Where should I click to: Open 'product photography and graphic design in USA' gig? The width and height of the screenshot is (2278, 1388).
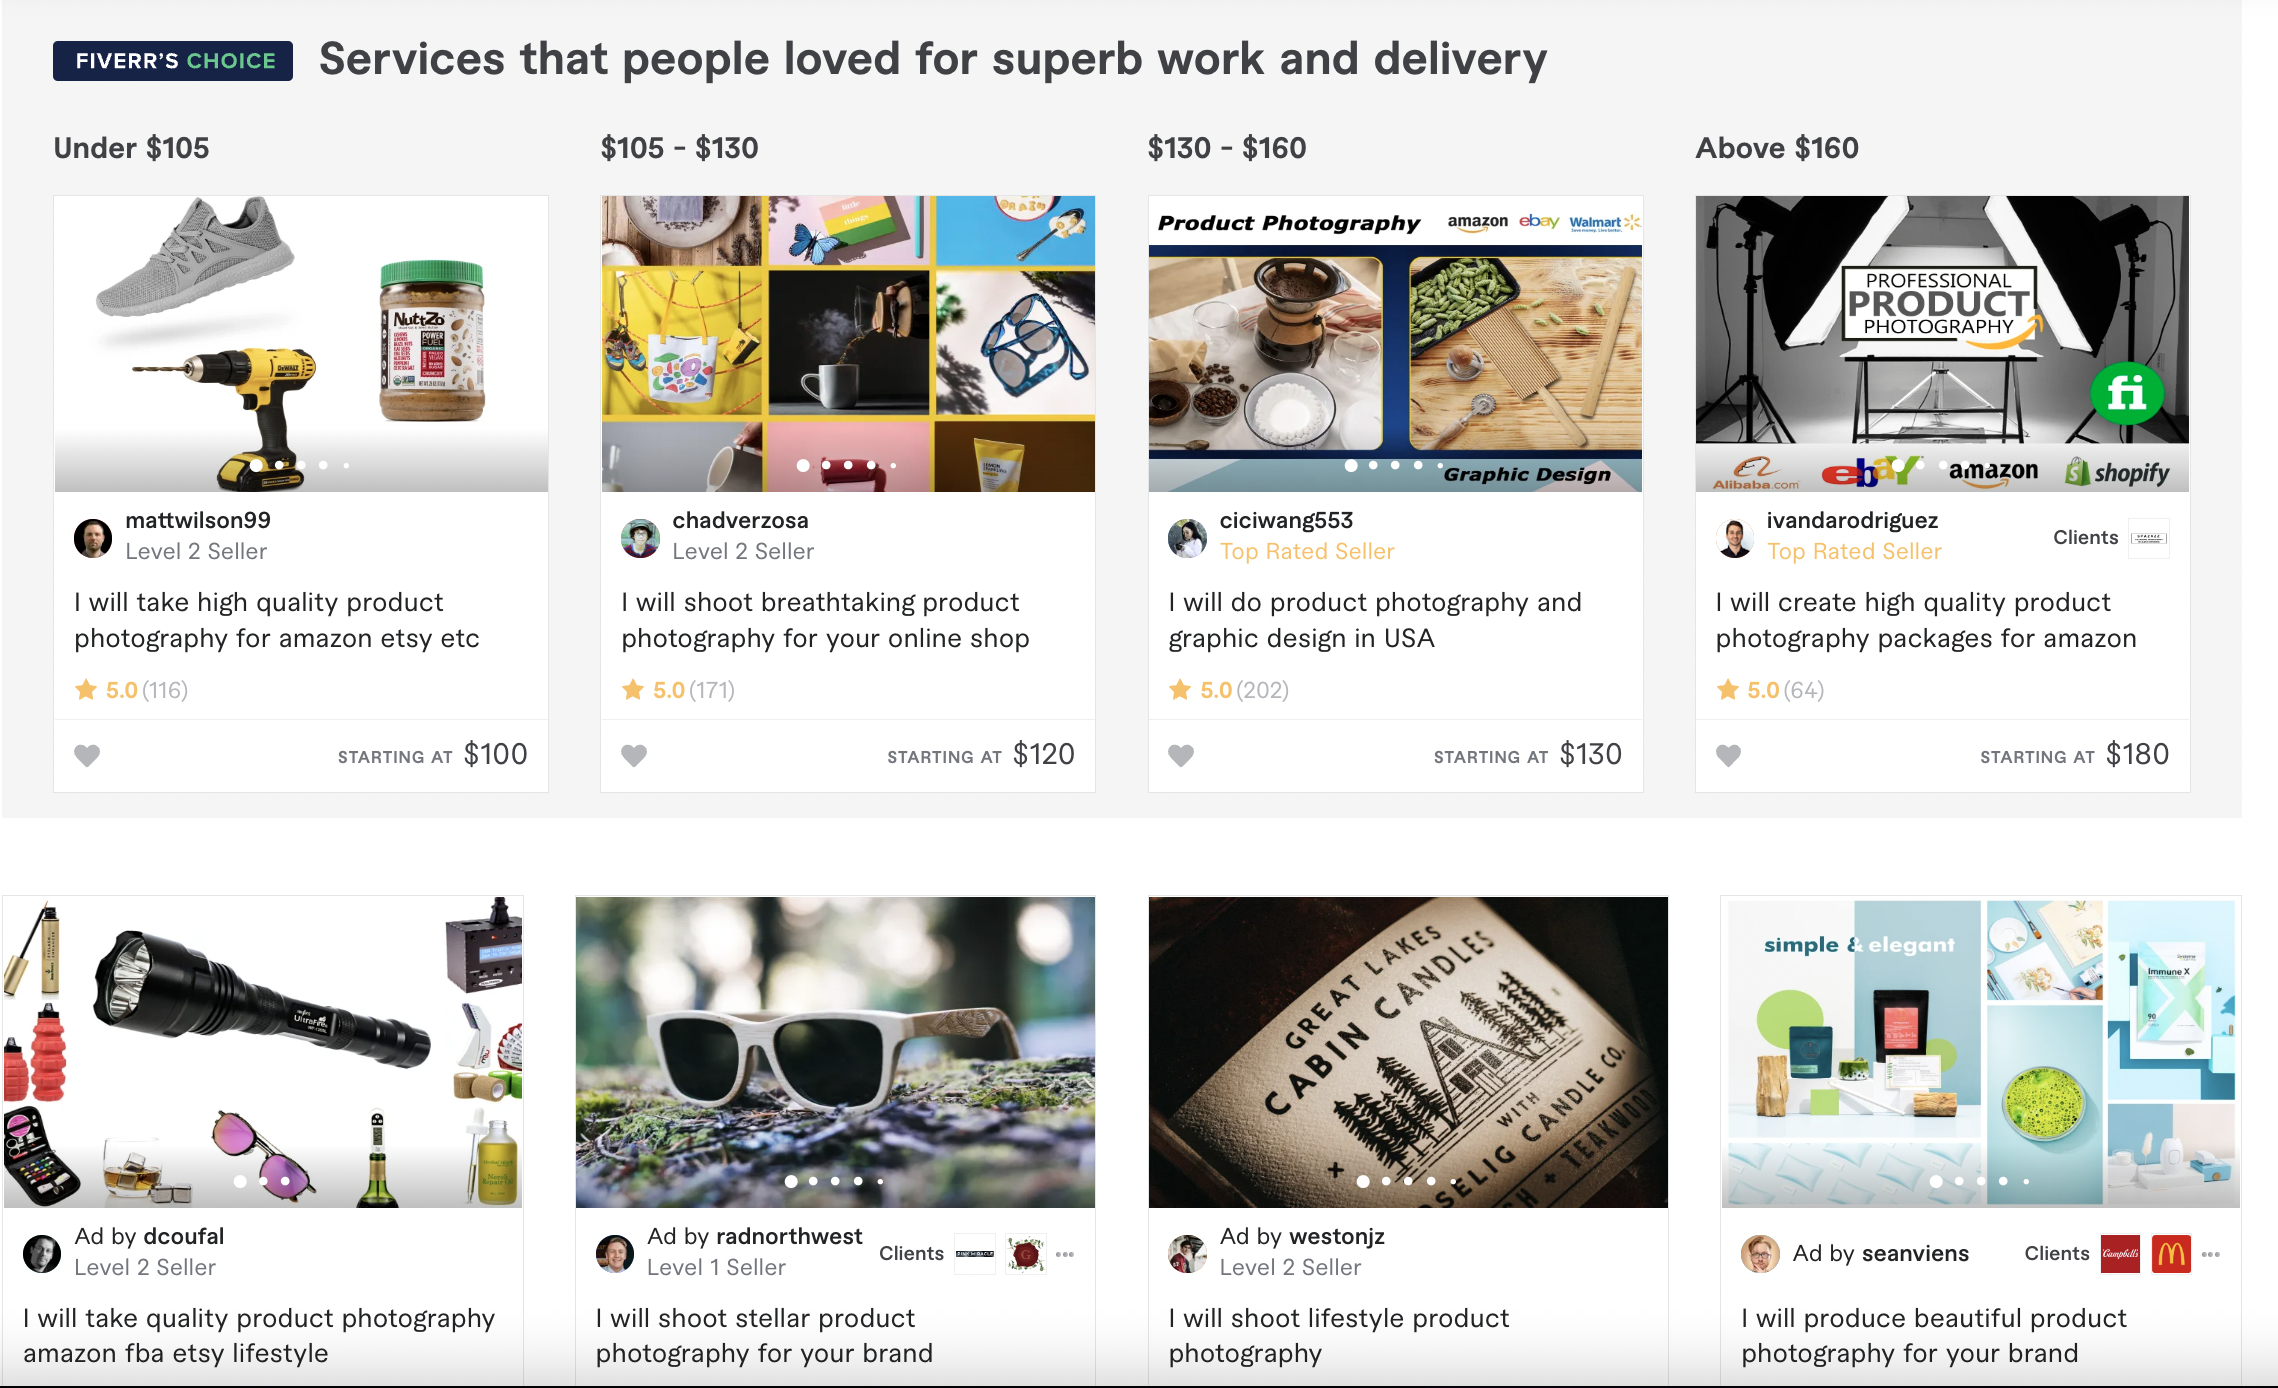click(1375, 620)
